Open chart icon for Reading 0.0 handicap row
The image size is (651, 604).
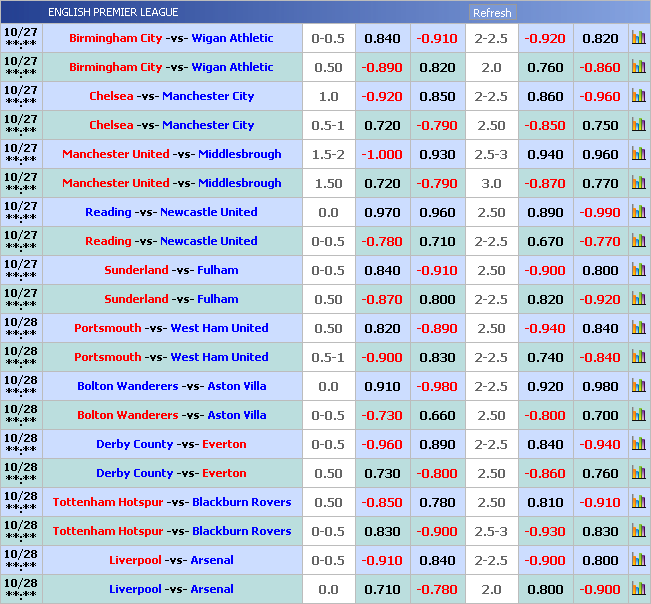tap(638, 213)
